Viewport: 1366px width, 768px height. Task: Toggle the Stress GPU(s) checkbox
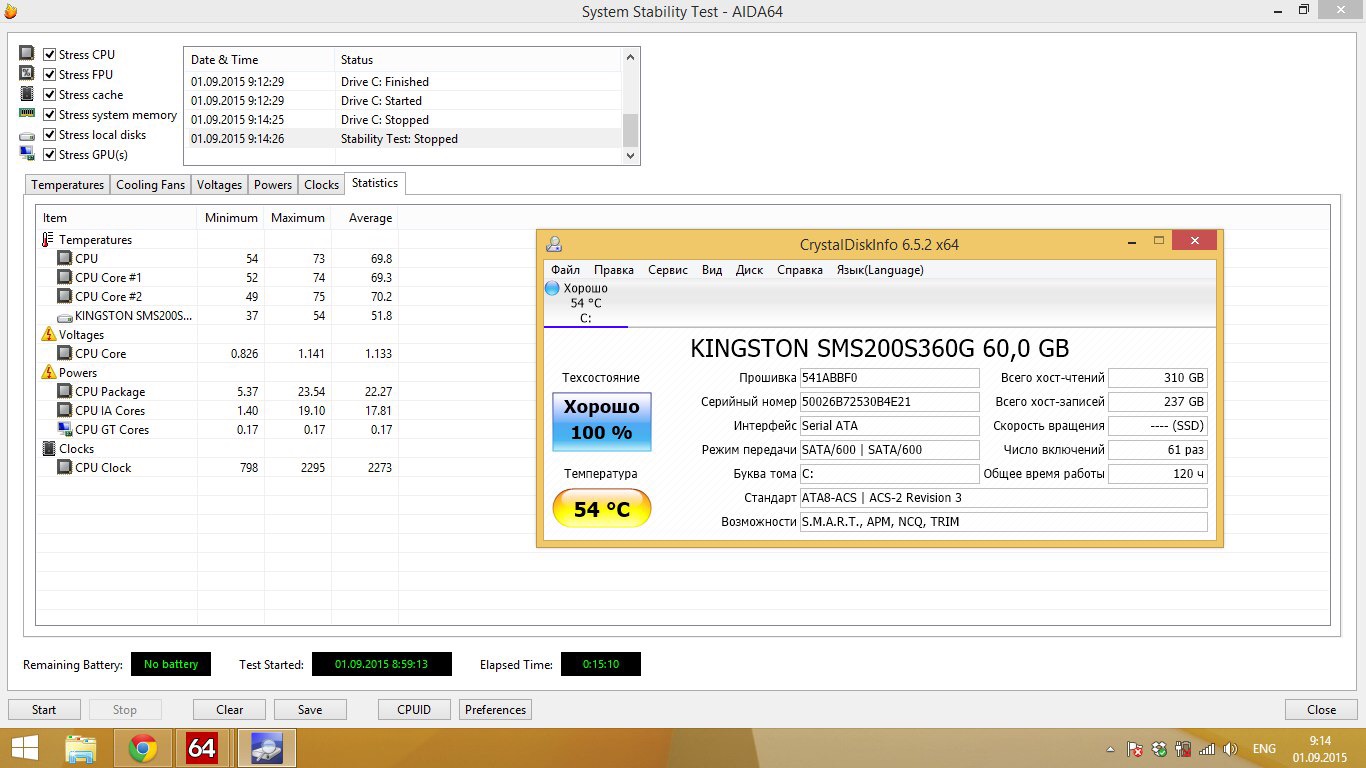coord(49,154)
